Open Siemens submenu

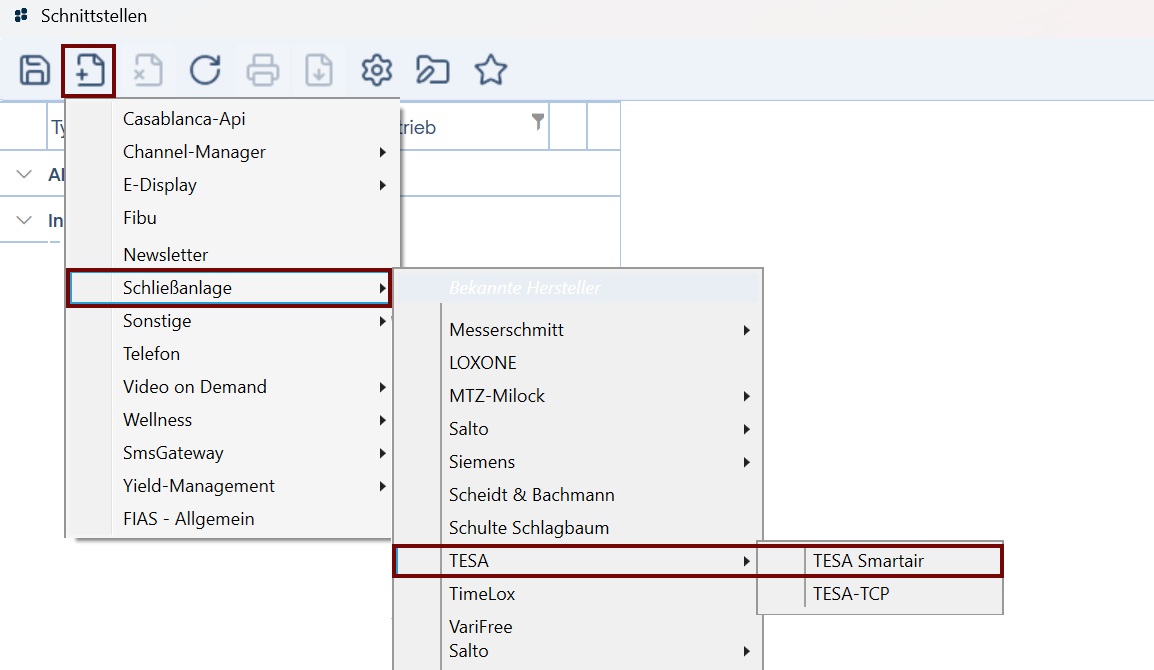(578, 462)
